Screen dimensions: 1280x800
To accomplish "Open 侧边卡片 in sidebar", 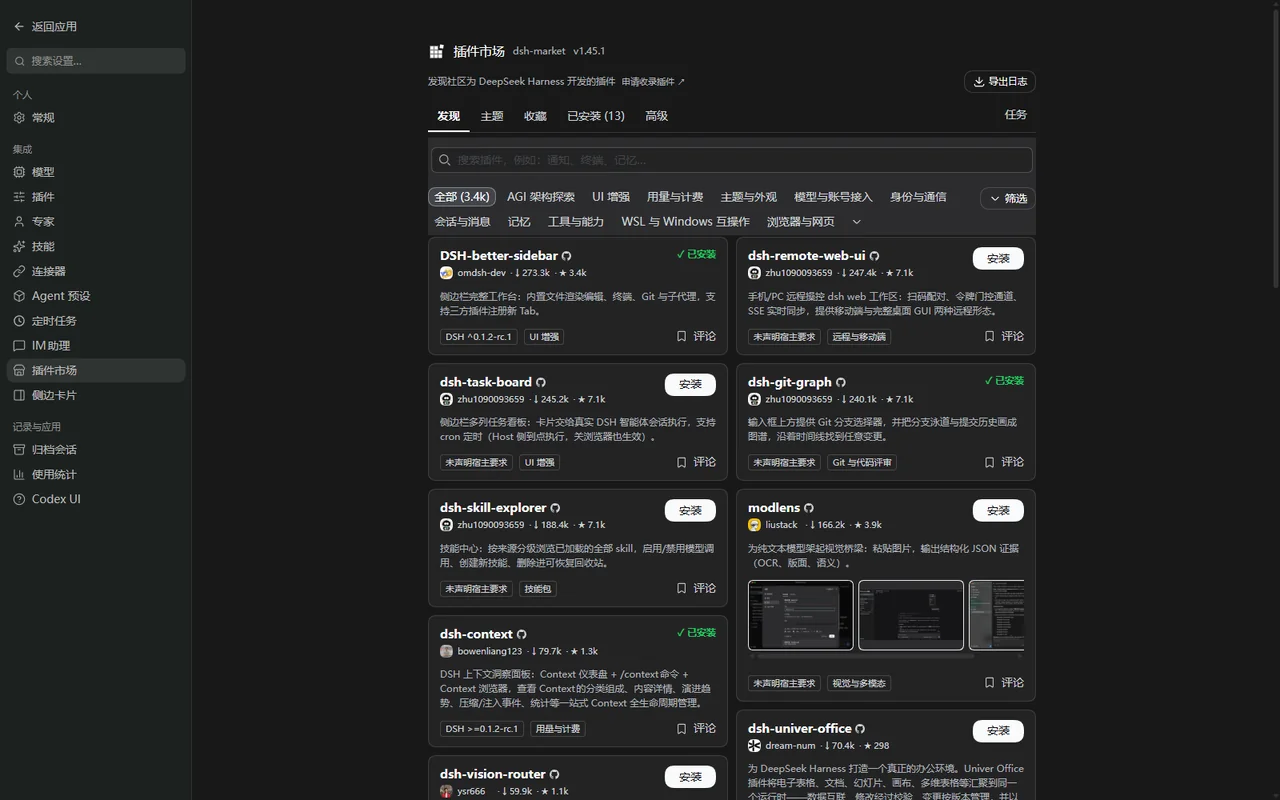I will 96,395.
